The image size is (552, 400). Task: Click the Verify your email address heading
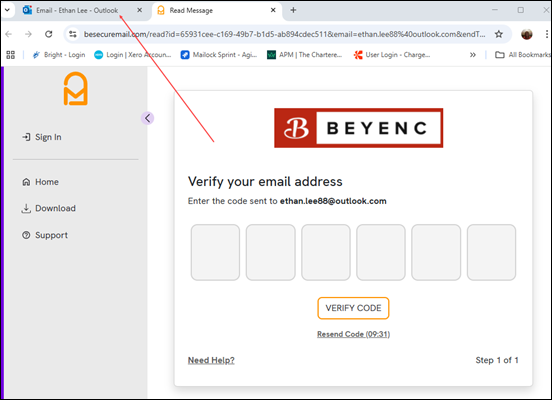[265, 182]
